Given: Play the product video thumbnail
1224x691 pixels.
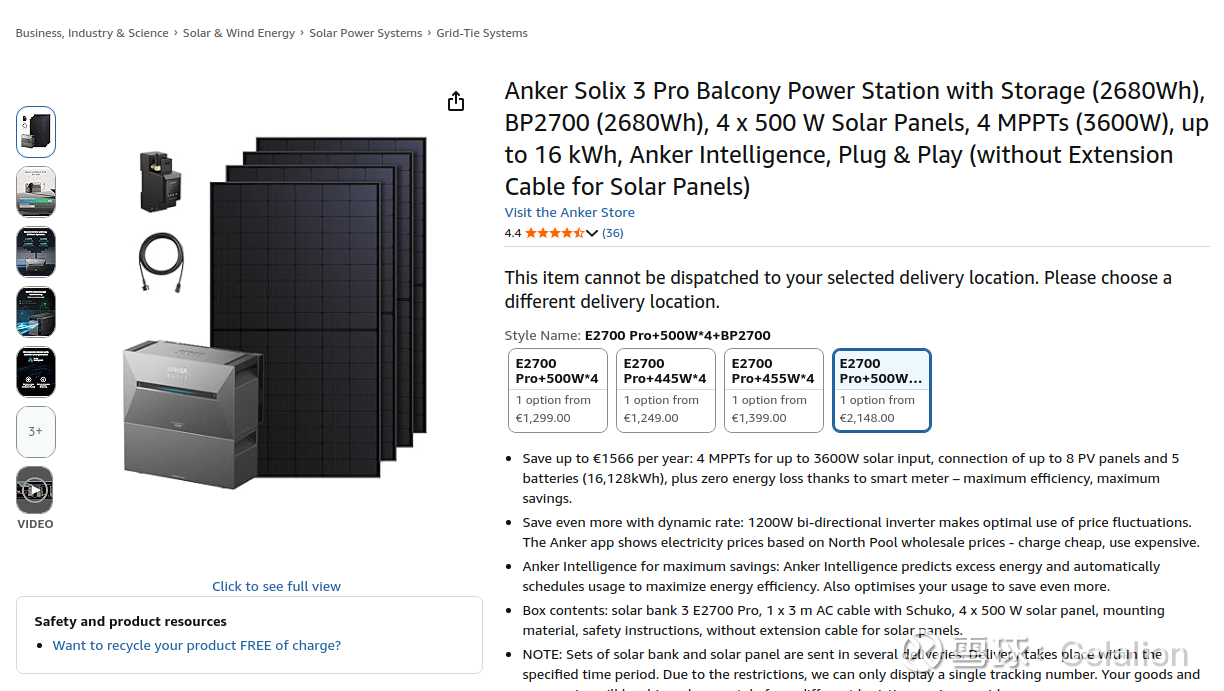Looking at the screenshot, I should [x=35, y=490].
